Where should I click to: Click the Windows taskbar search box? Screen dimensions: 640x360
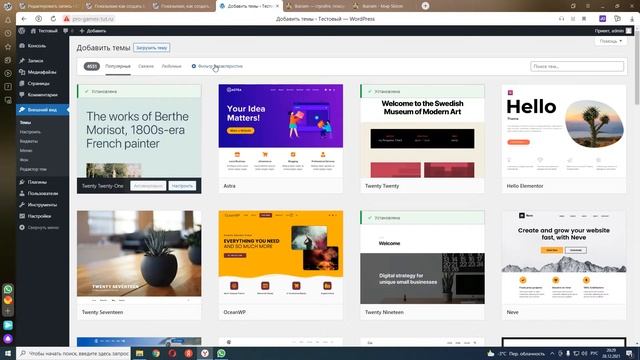coord(73,353)
